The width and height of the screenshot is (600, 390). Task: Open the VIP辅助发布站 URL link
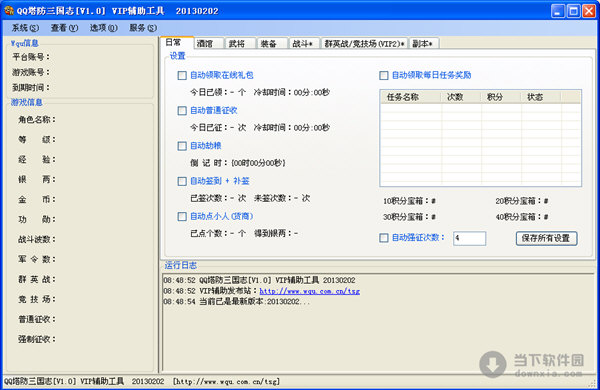[310, 291]
